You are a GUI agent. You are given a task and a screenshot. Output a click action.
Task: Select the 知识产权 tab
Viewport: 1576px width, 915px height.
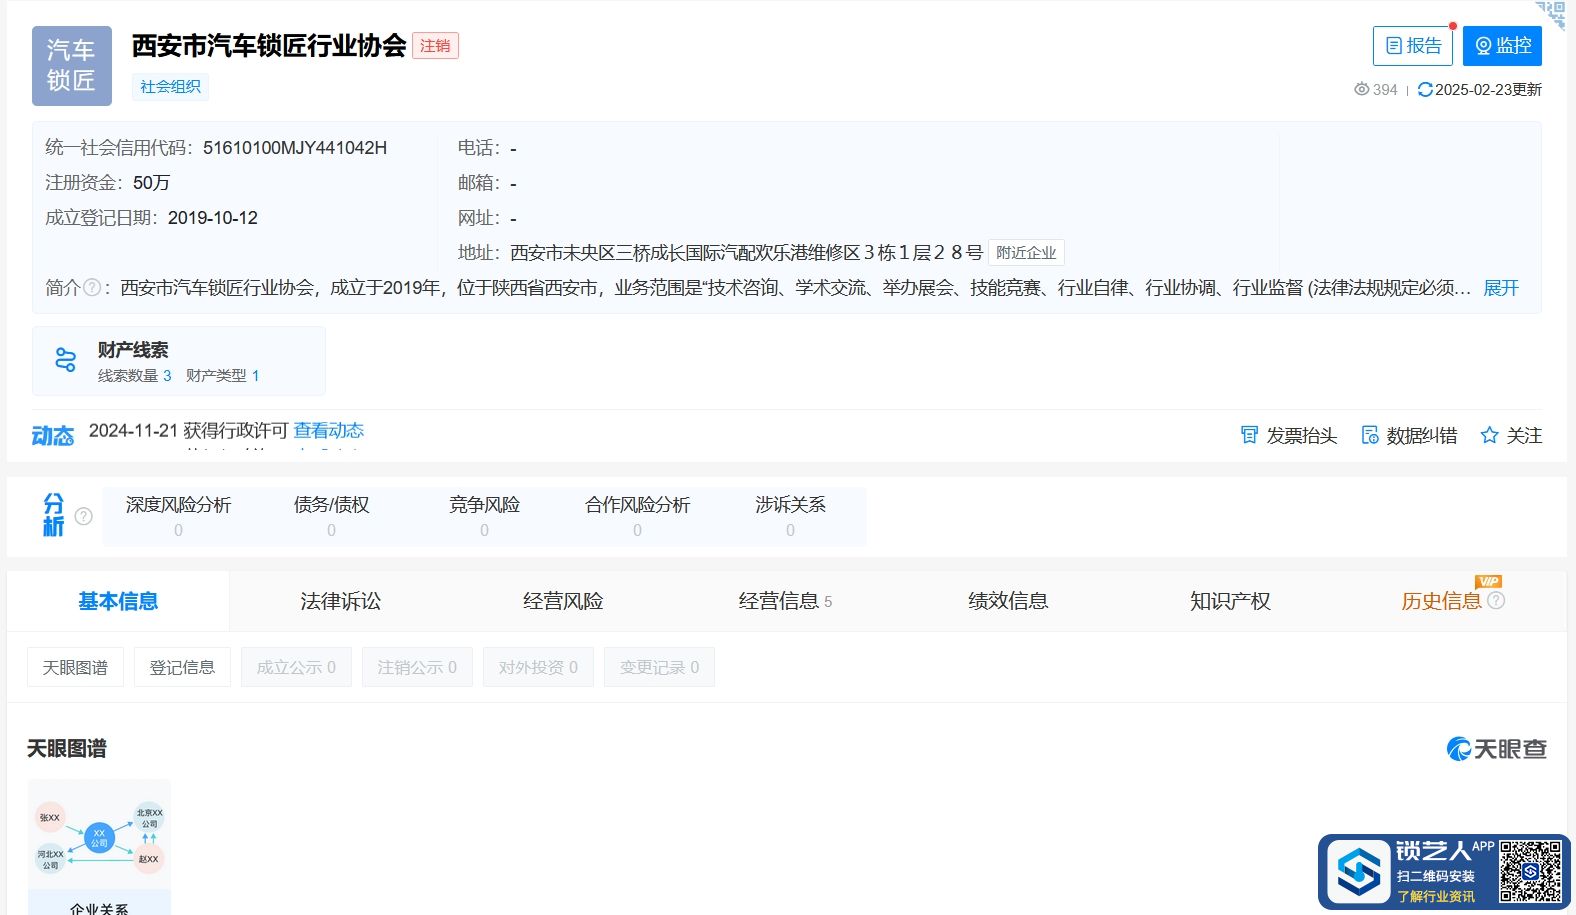[x=1230, y=601]
